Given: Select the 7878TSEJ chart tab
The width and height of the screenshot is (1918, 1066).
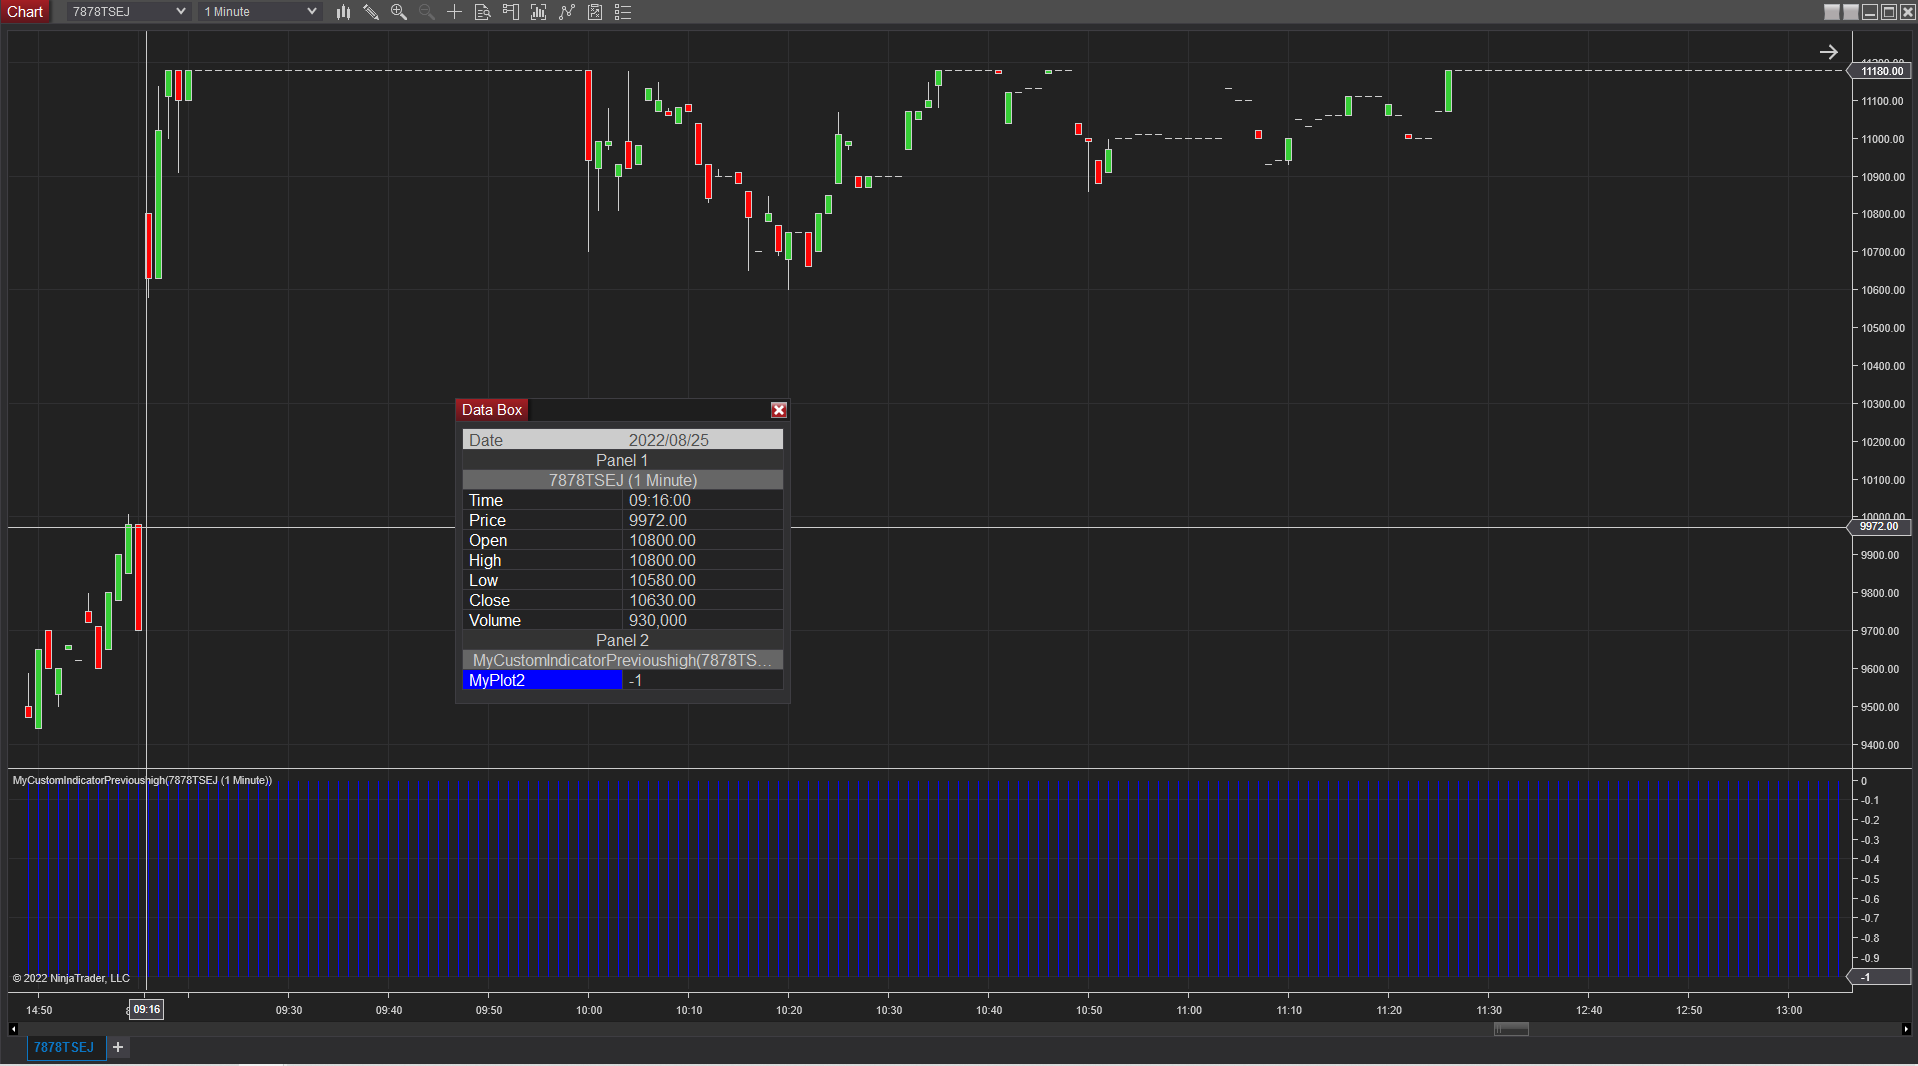Looking at the screenshot, I should coord(64,1047).
